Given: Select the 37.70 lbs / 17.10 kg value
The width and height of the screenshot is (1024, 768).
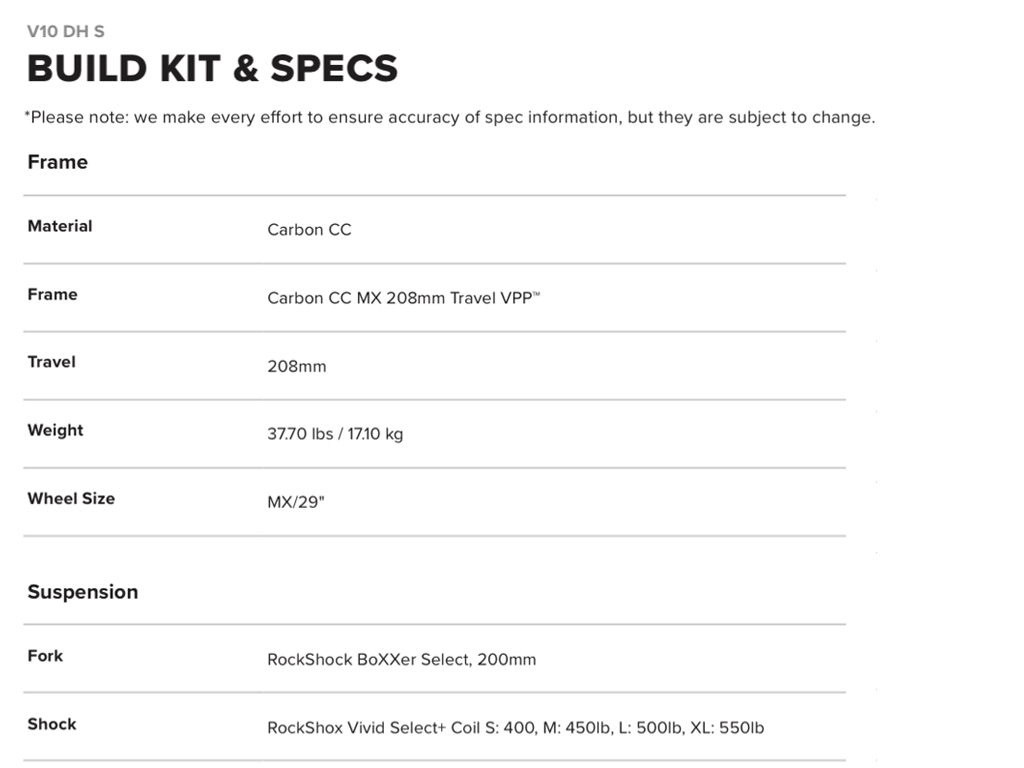Looking at the screenshot, I should (335, 434).
